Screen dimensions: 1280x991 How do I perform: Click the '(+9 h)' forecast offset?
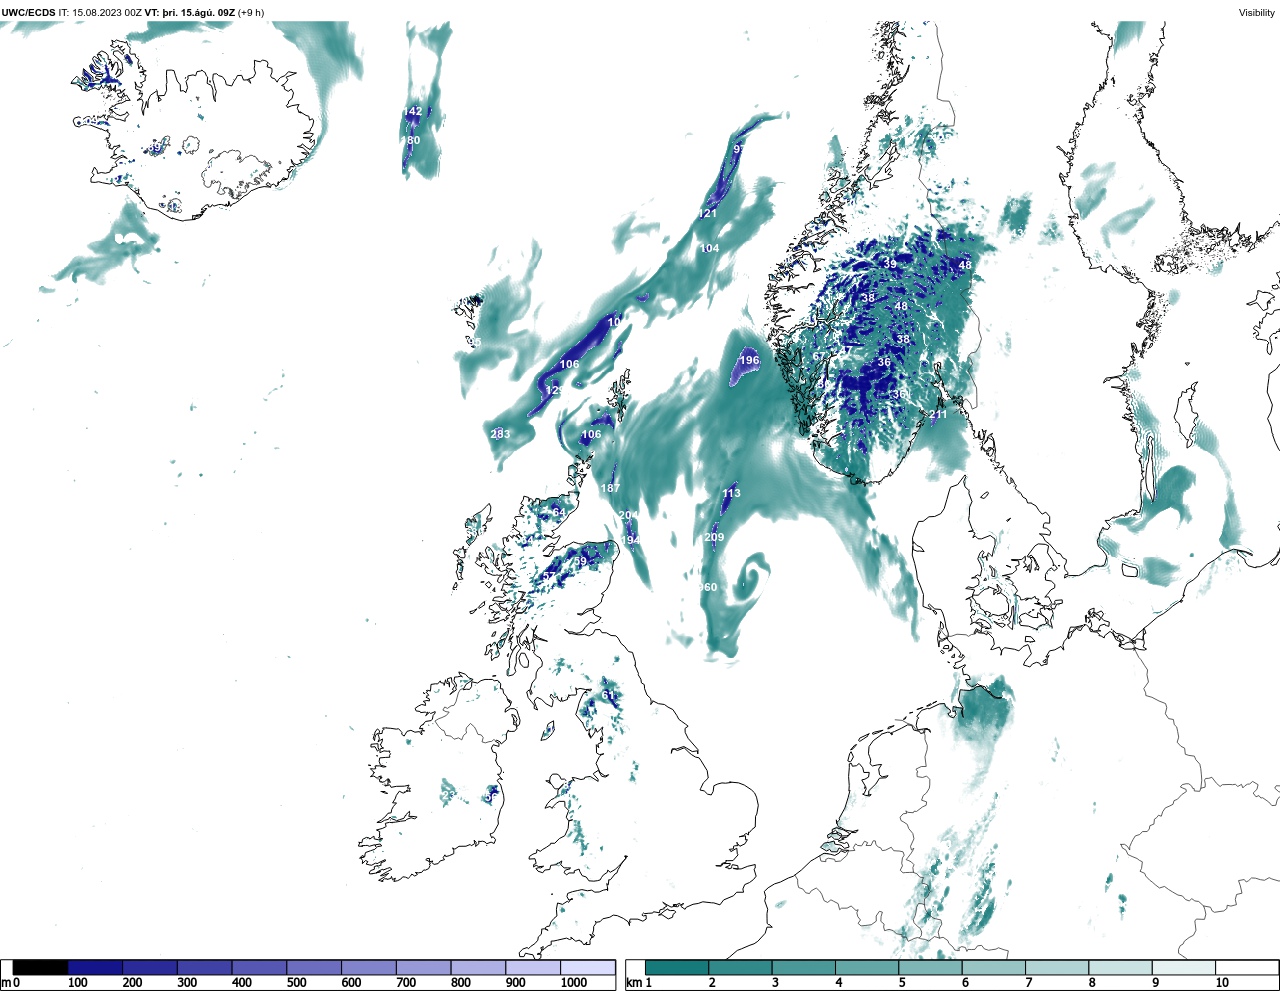point(251,13)
